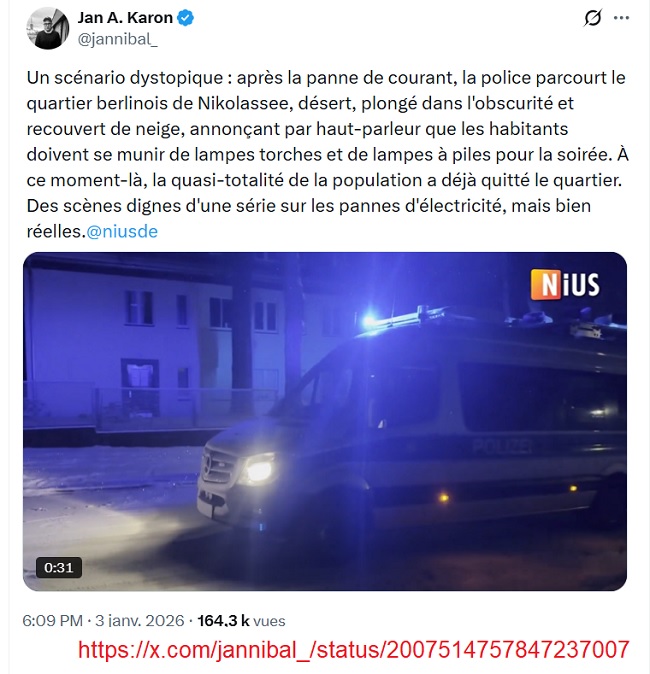Click the POLIZEI lettering on the van

(x=502, y=446)
